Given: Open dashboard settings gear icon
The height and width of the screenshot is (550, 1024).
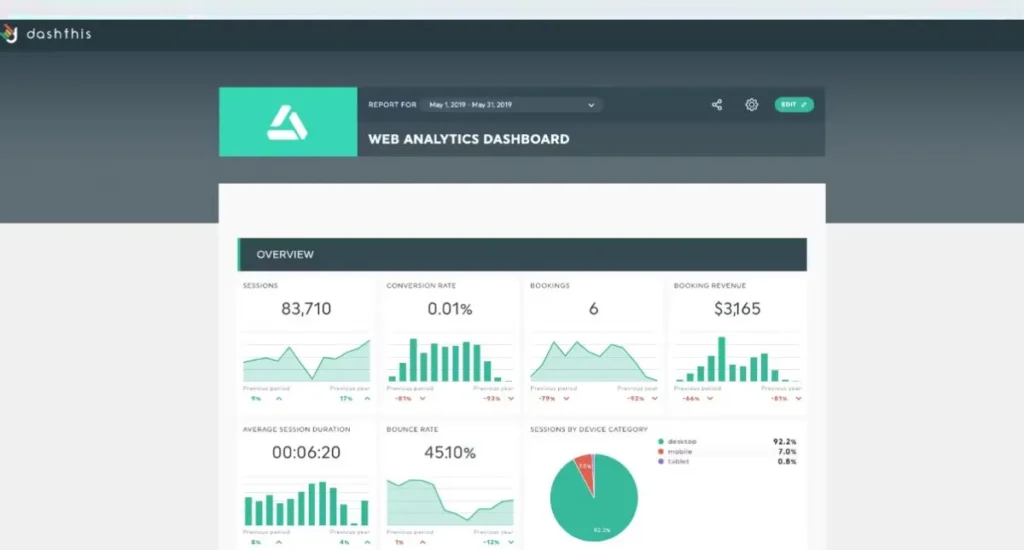Looking at the screenshot, I should pyautogui.click(x=751, y=105).
